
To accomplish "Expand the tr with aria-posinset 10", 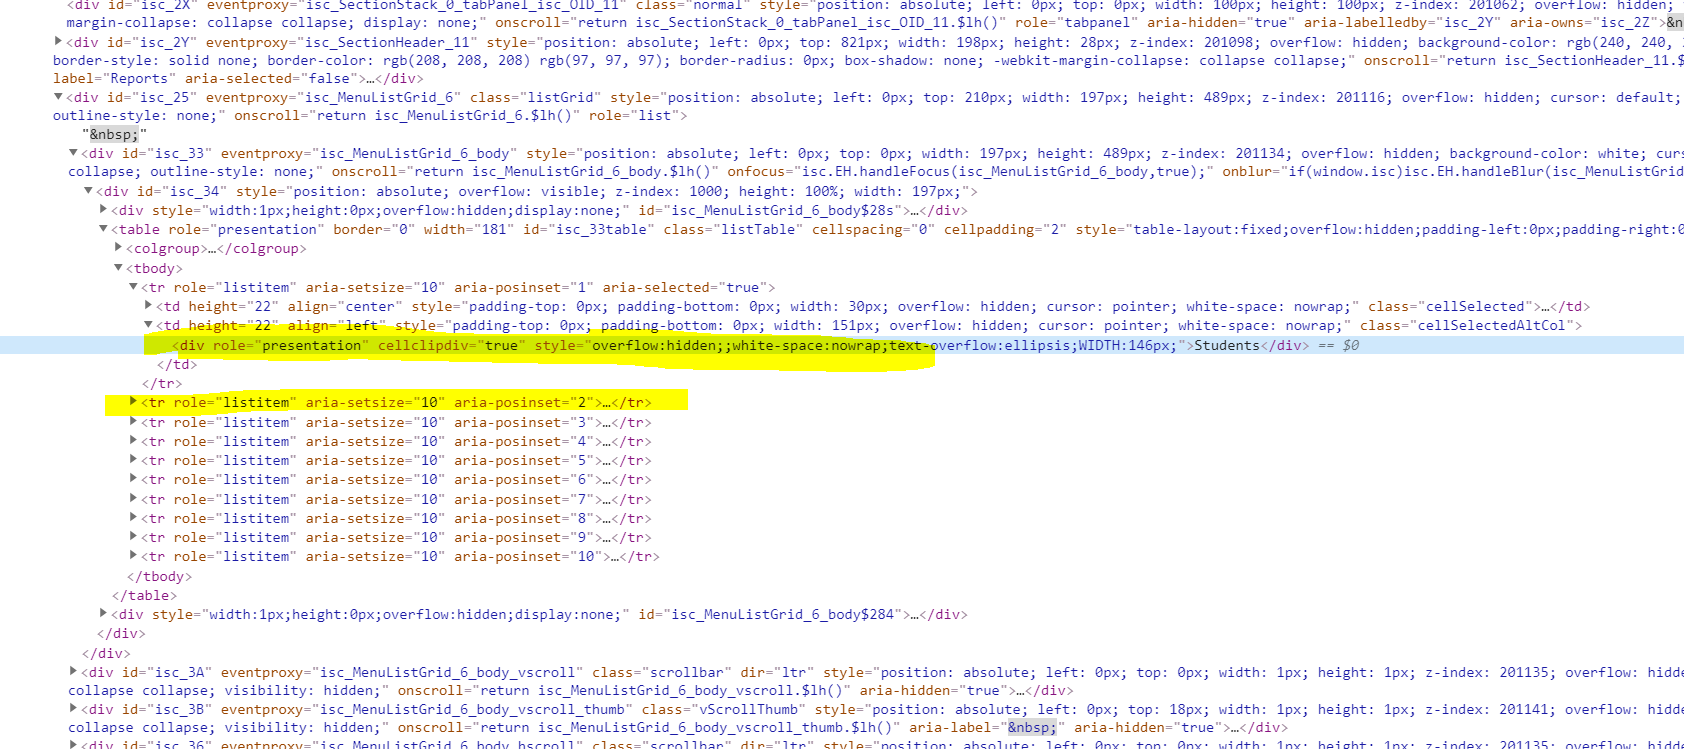I will (x=133, y=556).
